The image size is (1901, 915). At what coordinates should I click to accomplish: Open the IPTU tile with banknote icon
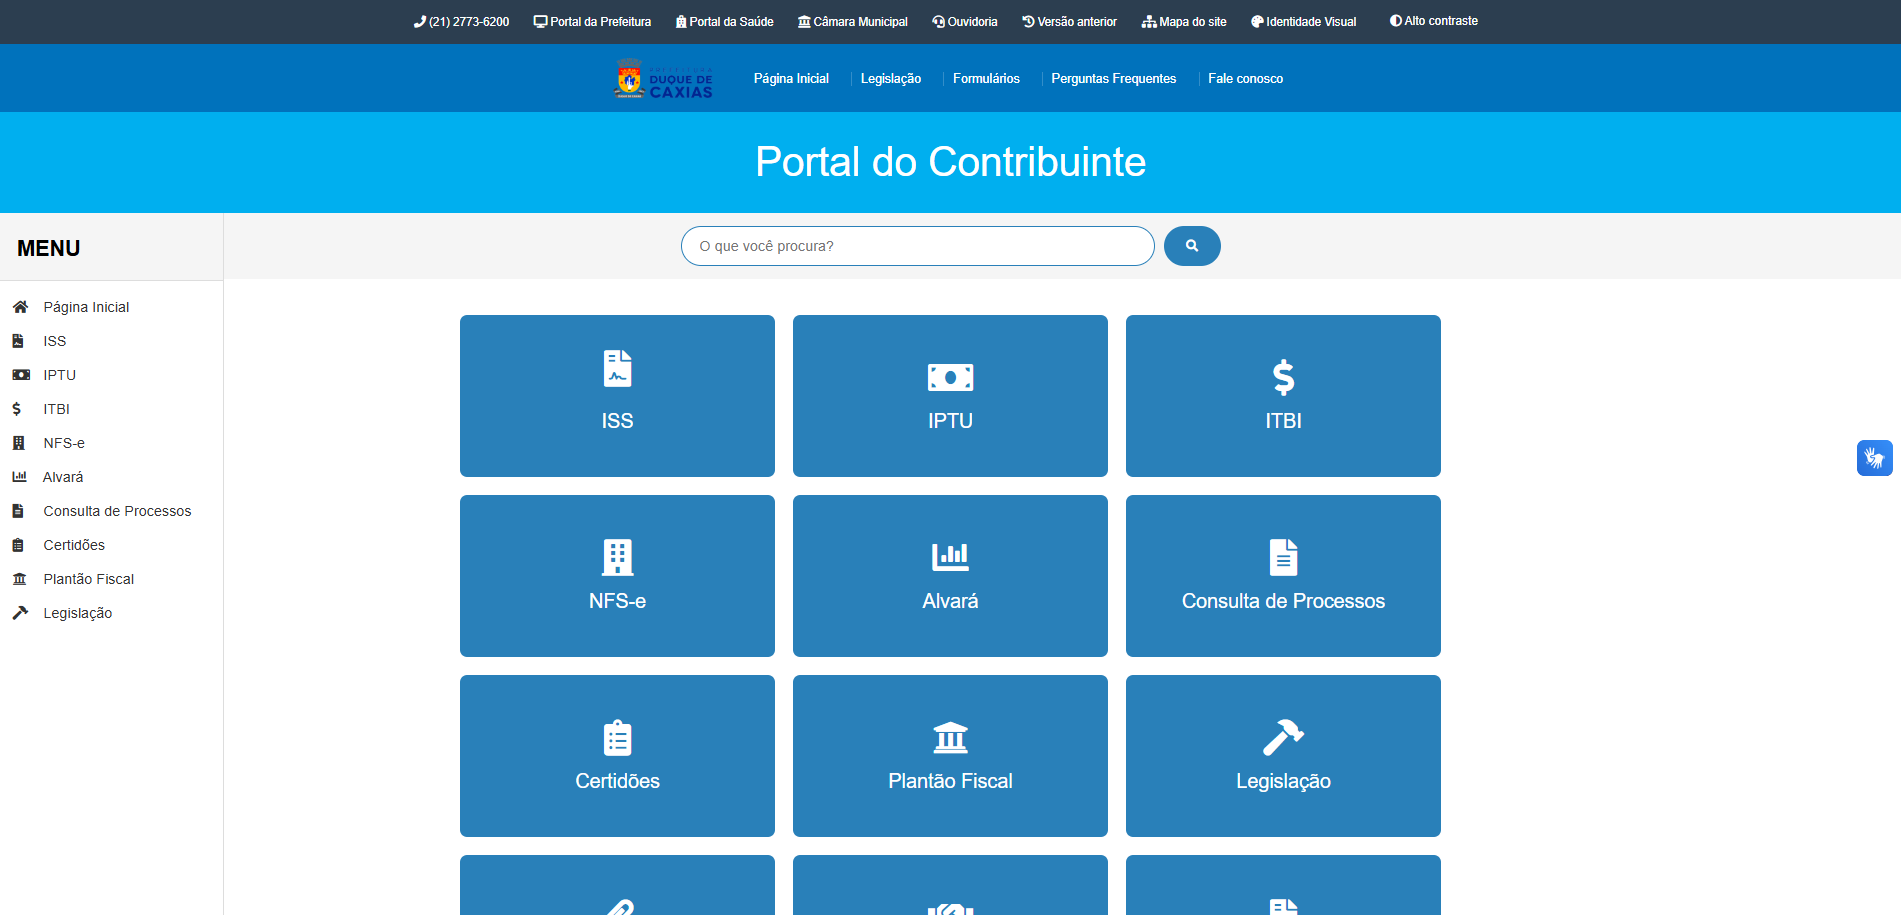coord(950,396)
